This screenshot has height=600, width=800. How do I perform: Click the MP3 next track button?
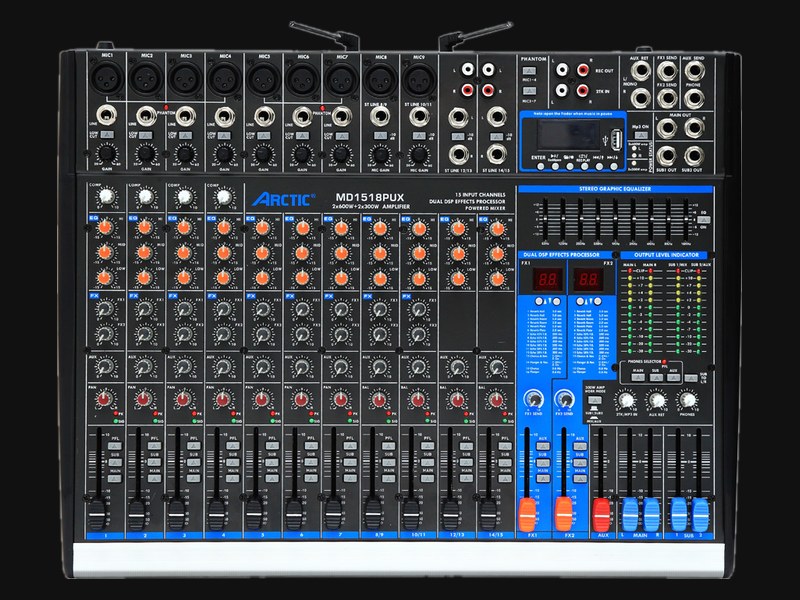point(614,166)
